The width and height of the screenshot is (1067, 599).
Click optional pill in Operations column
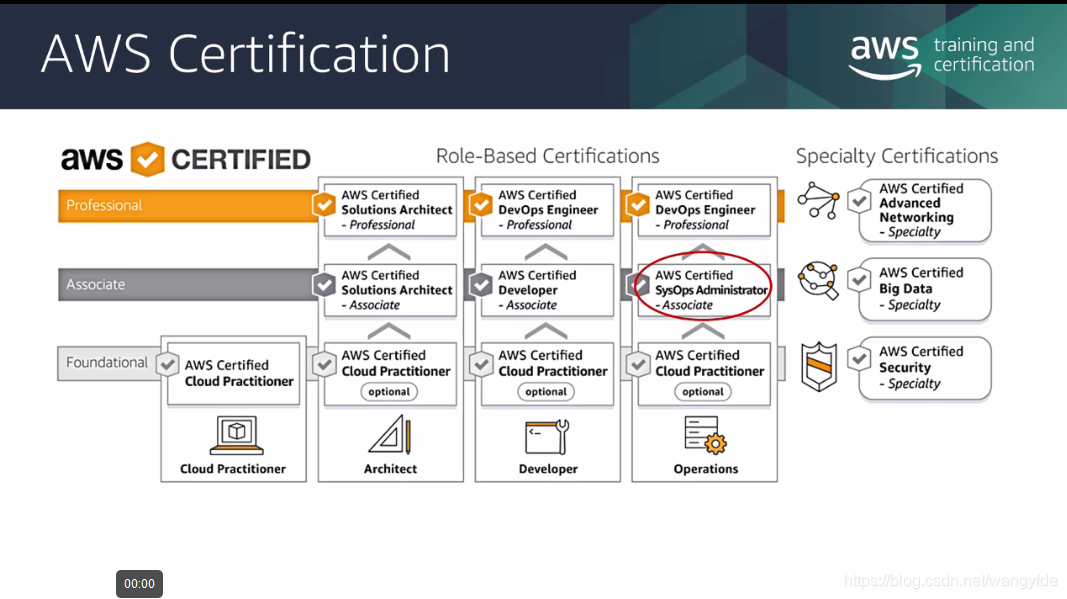pyautogui.click(x=703, y=391)
